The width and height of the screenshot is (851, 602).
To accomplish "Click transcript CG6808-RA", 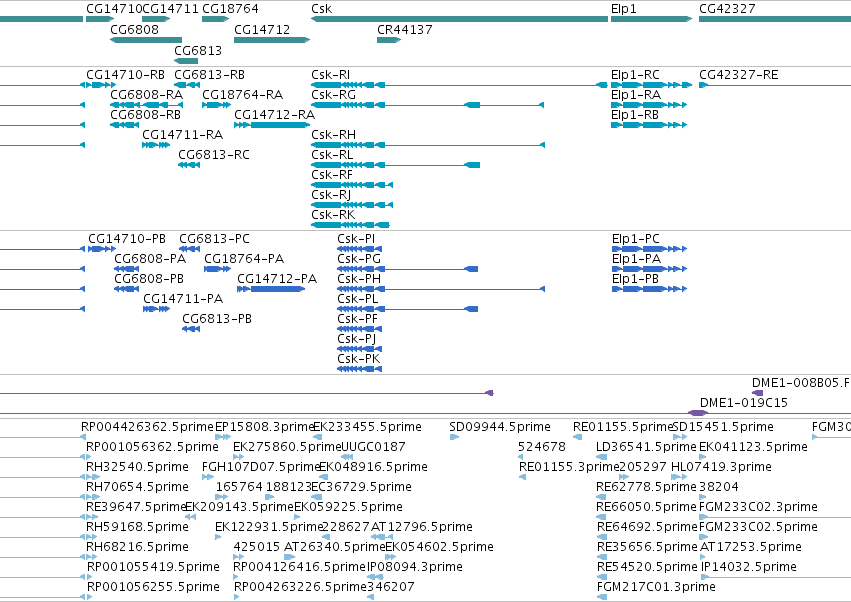I will 147,95.
